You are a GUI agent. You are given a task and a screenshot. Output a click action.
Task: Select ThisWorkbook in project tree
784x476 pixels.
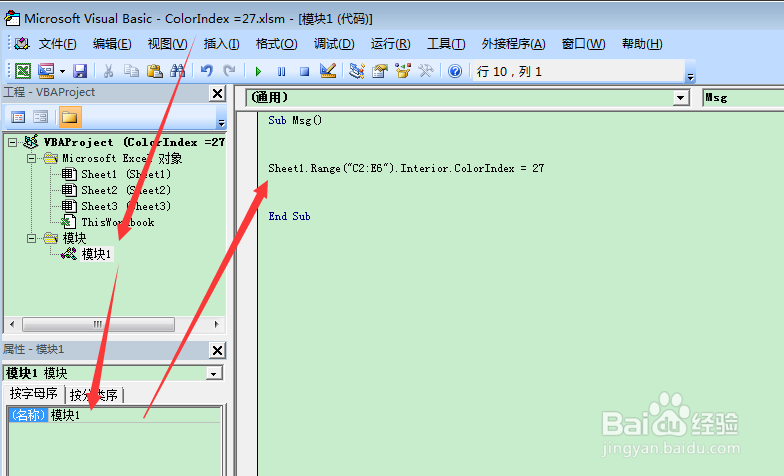[x=118, y=222]
